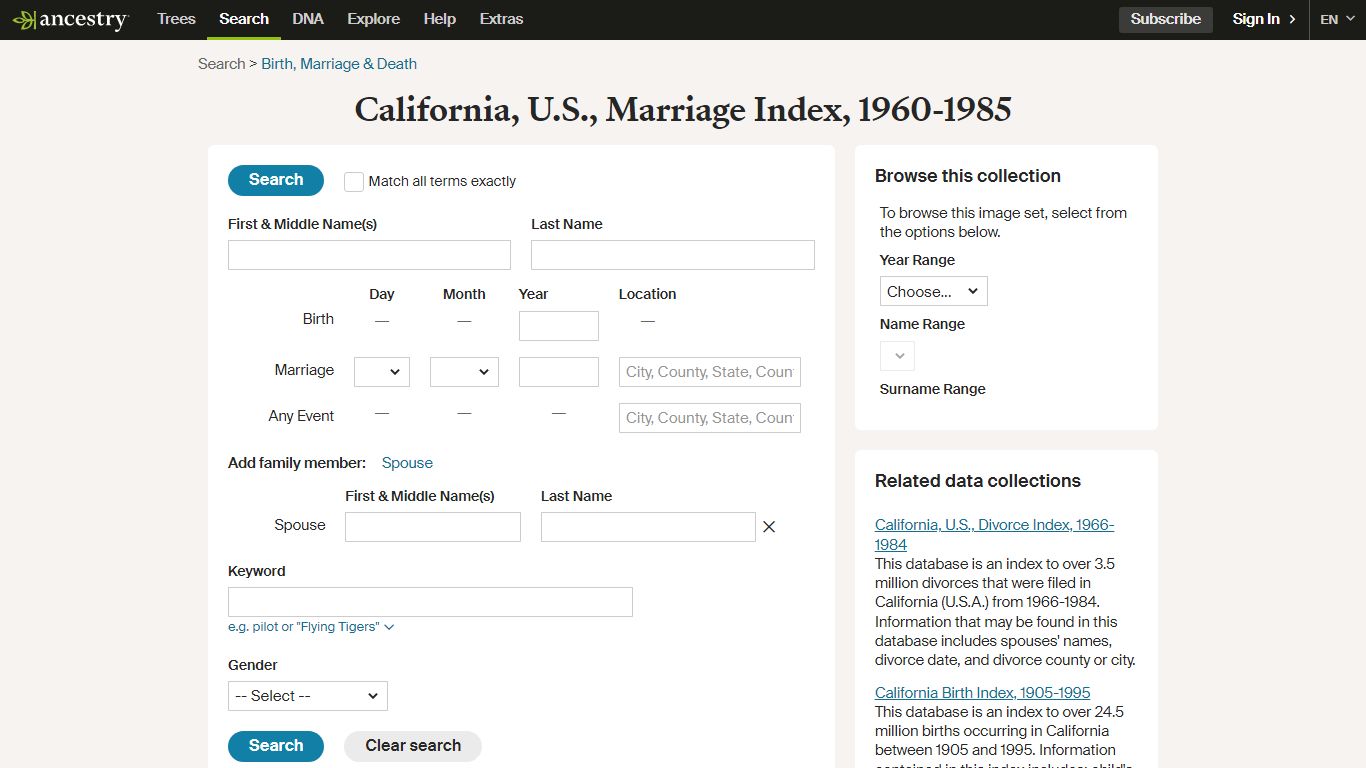Open the EN language selector
Screen dimensions: 1366x768
(x=1337, y=19)
